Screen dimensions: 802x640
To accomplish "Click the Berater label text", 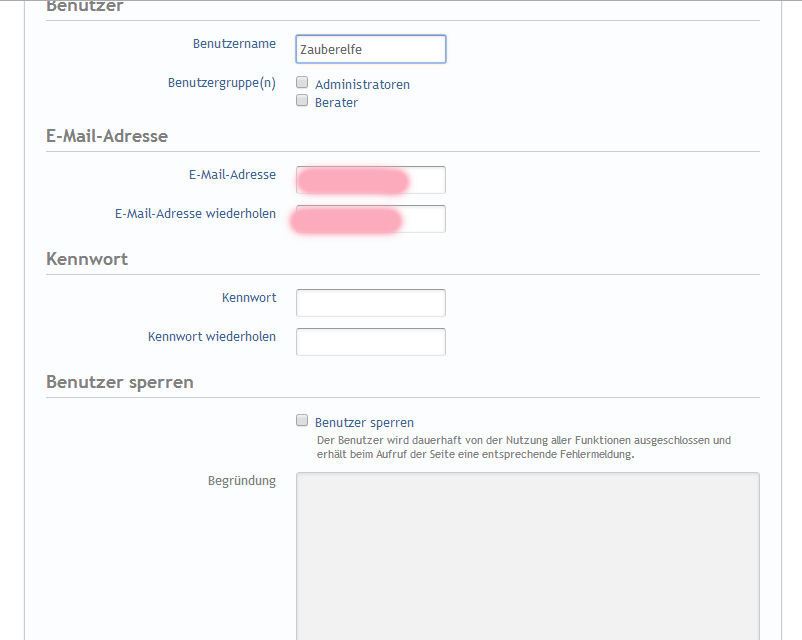I will tap(336, 103).
